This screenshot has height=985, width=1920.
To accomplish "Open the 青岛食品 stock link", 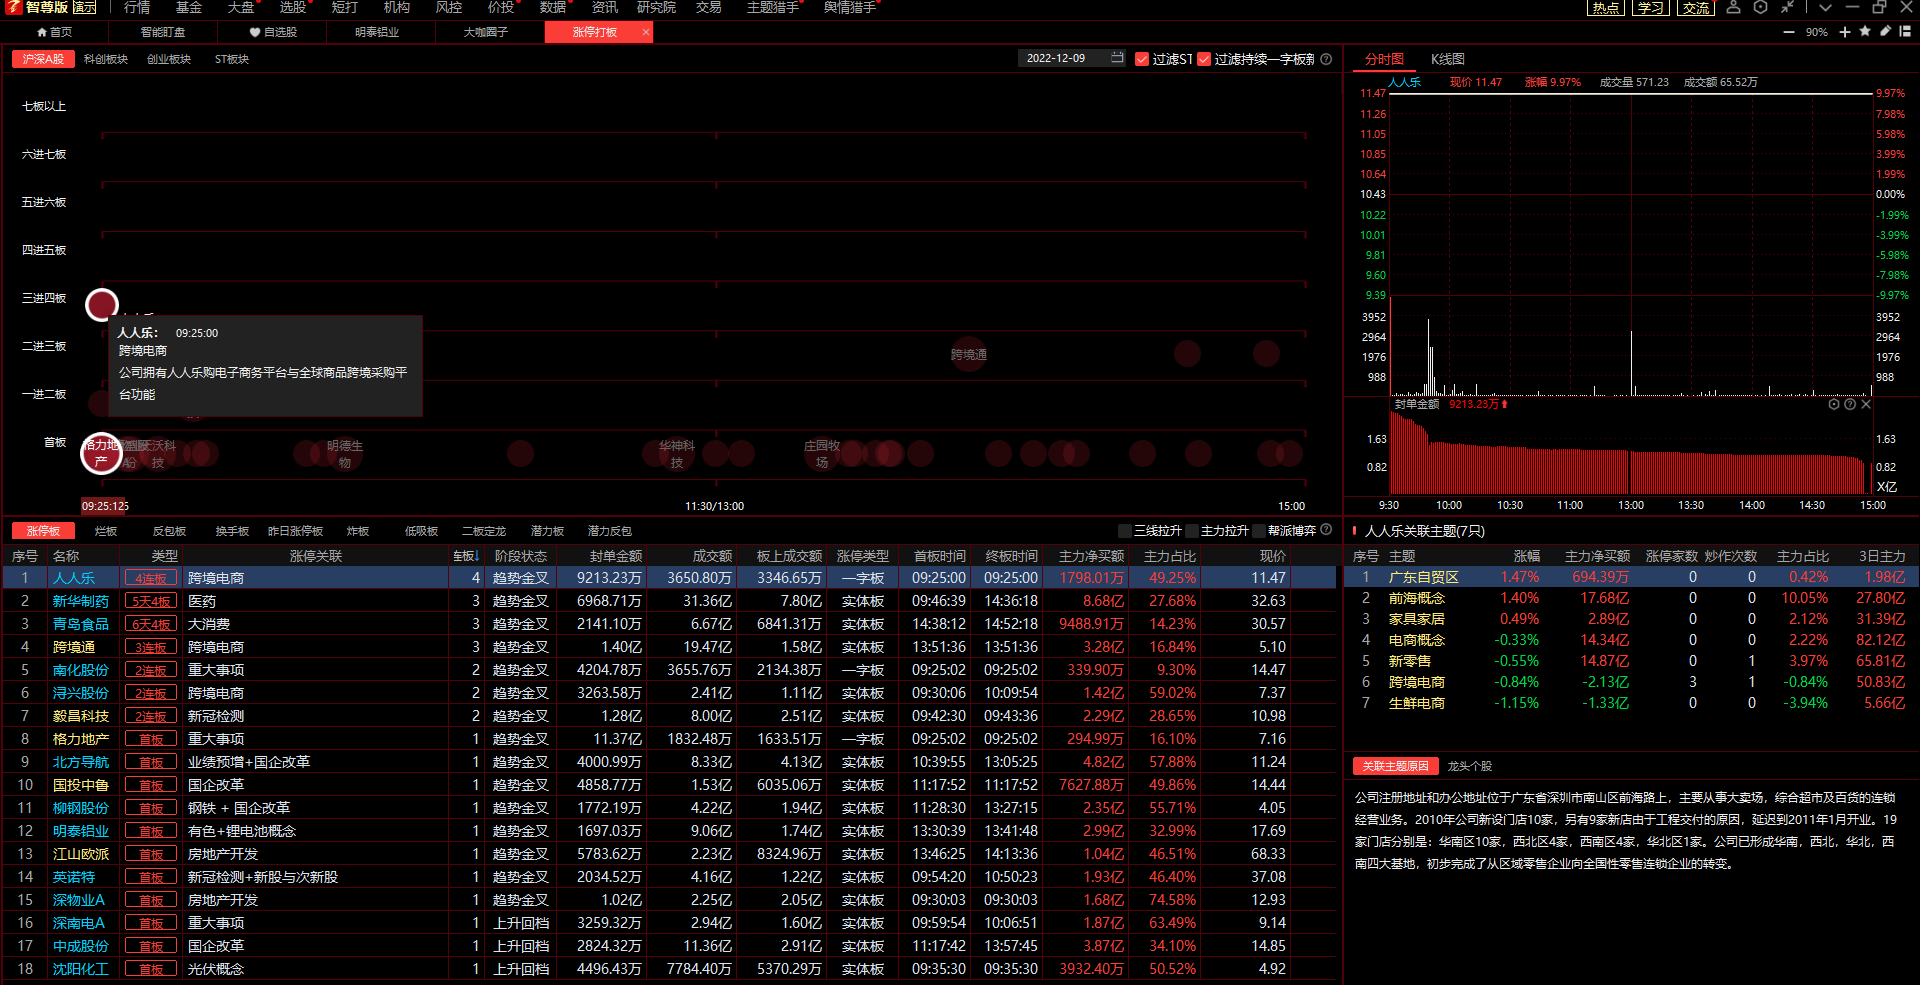I will point(81,624).
